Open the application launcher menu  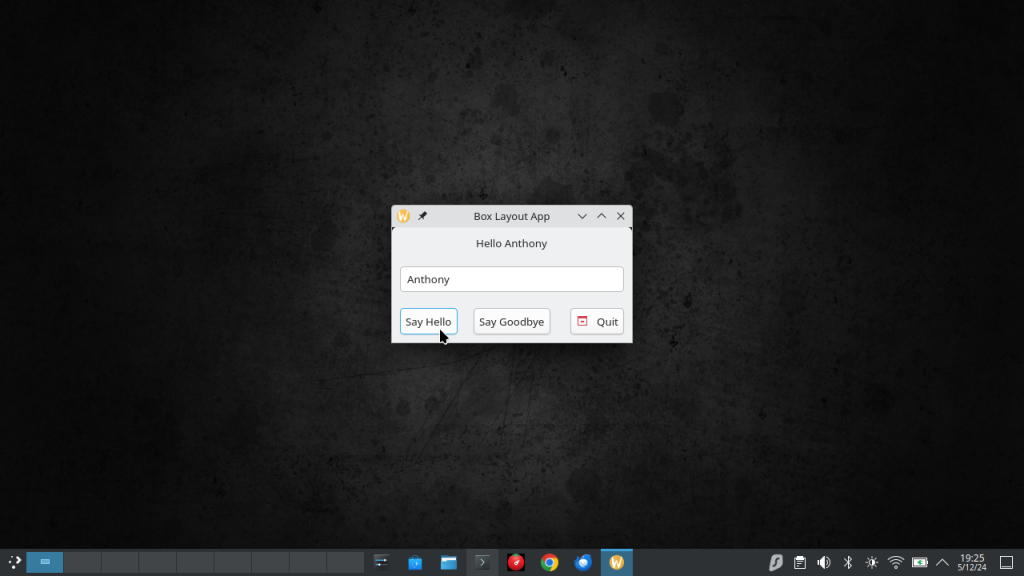click(12, 562)
